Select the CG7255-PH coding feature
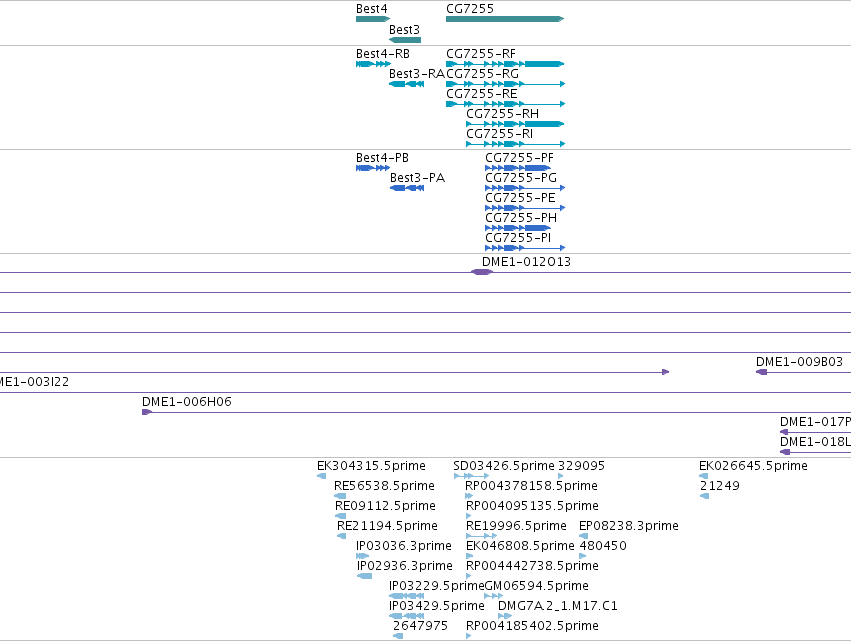This screenshot has height=641, width=851. point(518,228)
